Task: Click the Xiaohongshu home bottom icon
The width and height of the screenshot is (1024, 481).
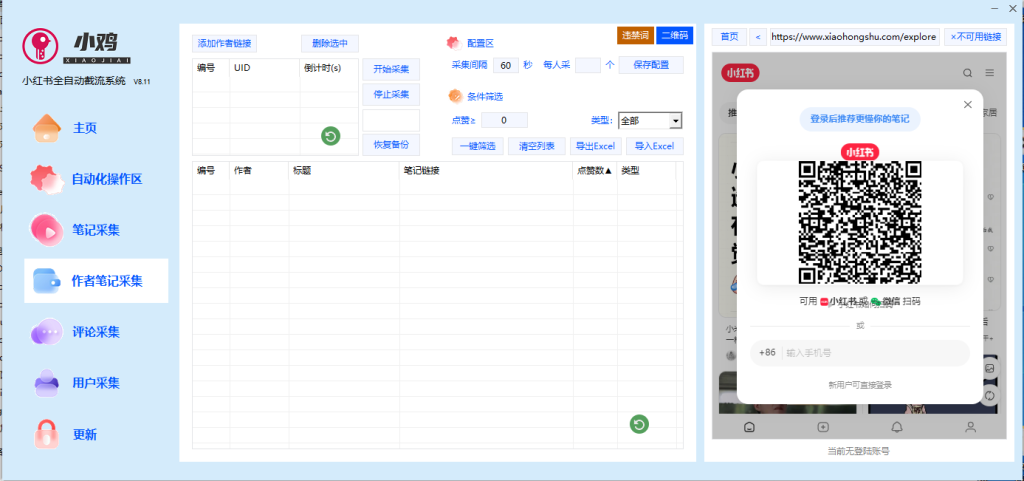Action: click(x=750, y=427)
